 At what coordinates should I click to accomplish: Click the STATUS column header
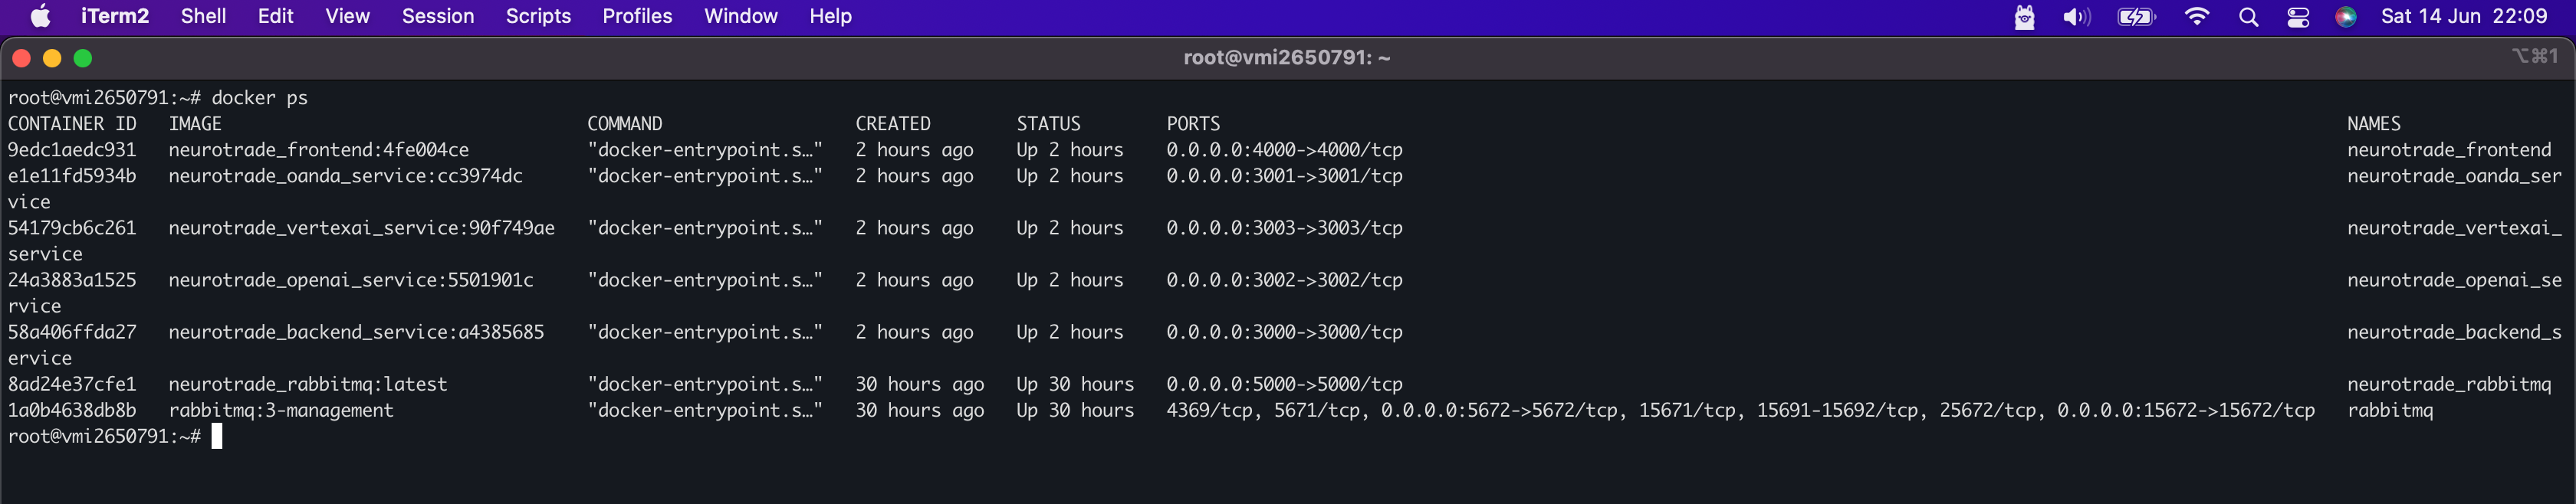pyautogui.click(x=1049, y=124)
